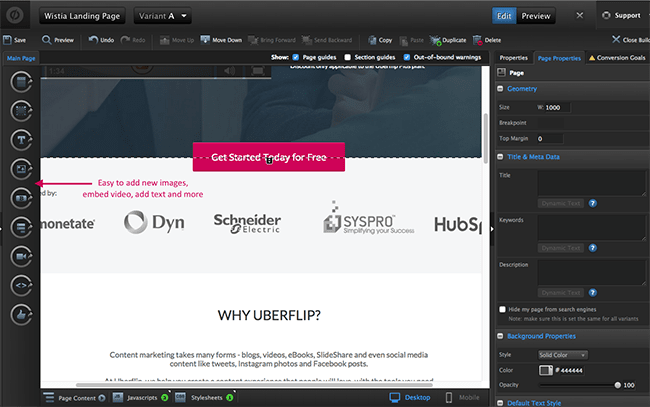Toggle the Page guides checkbox
This screenshot has height=407, width=650.
[x=296, y=57]
